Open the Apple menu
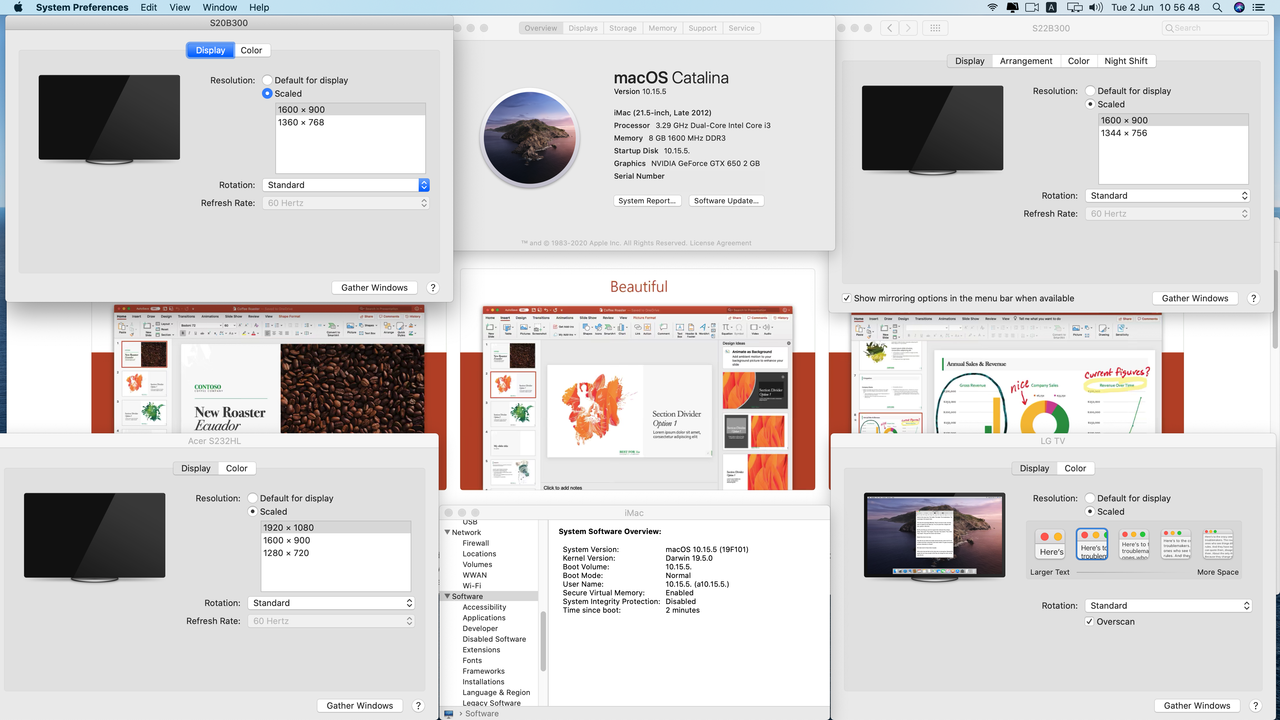This screenshot has width=1280, height=720. 18,7
